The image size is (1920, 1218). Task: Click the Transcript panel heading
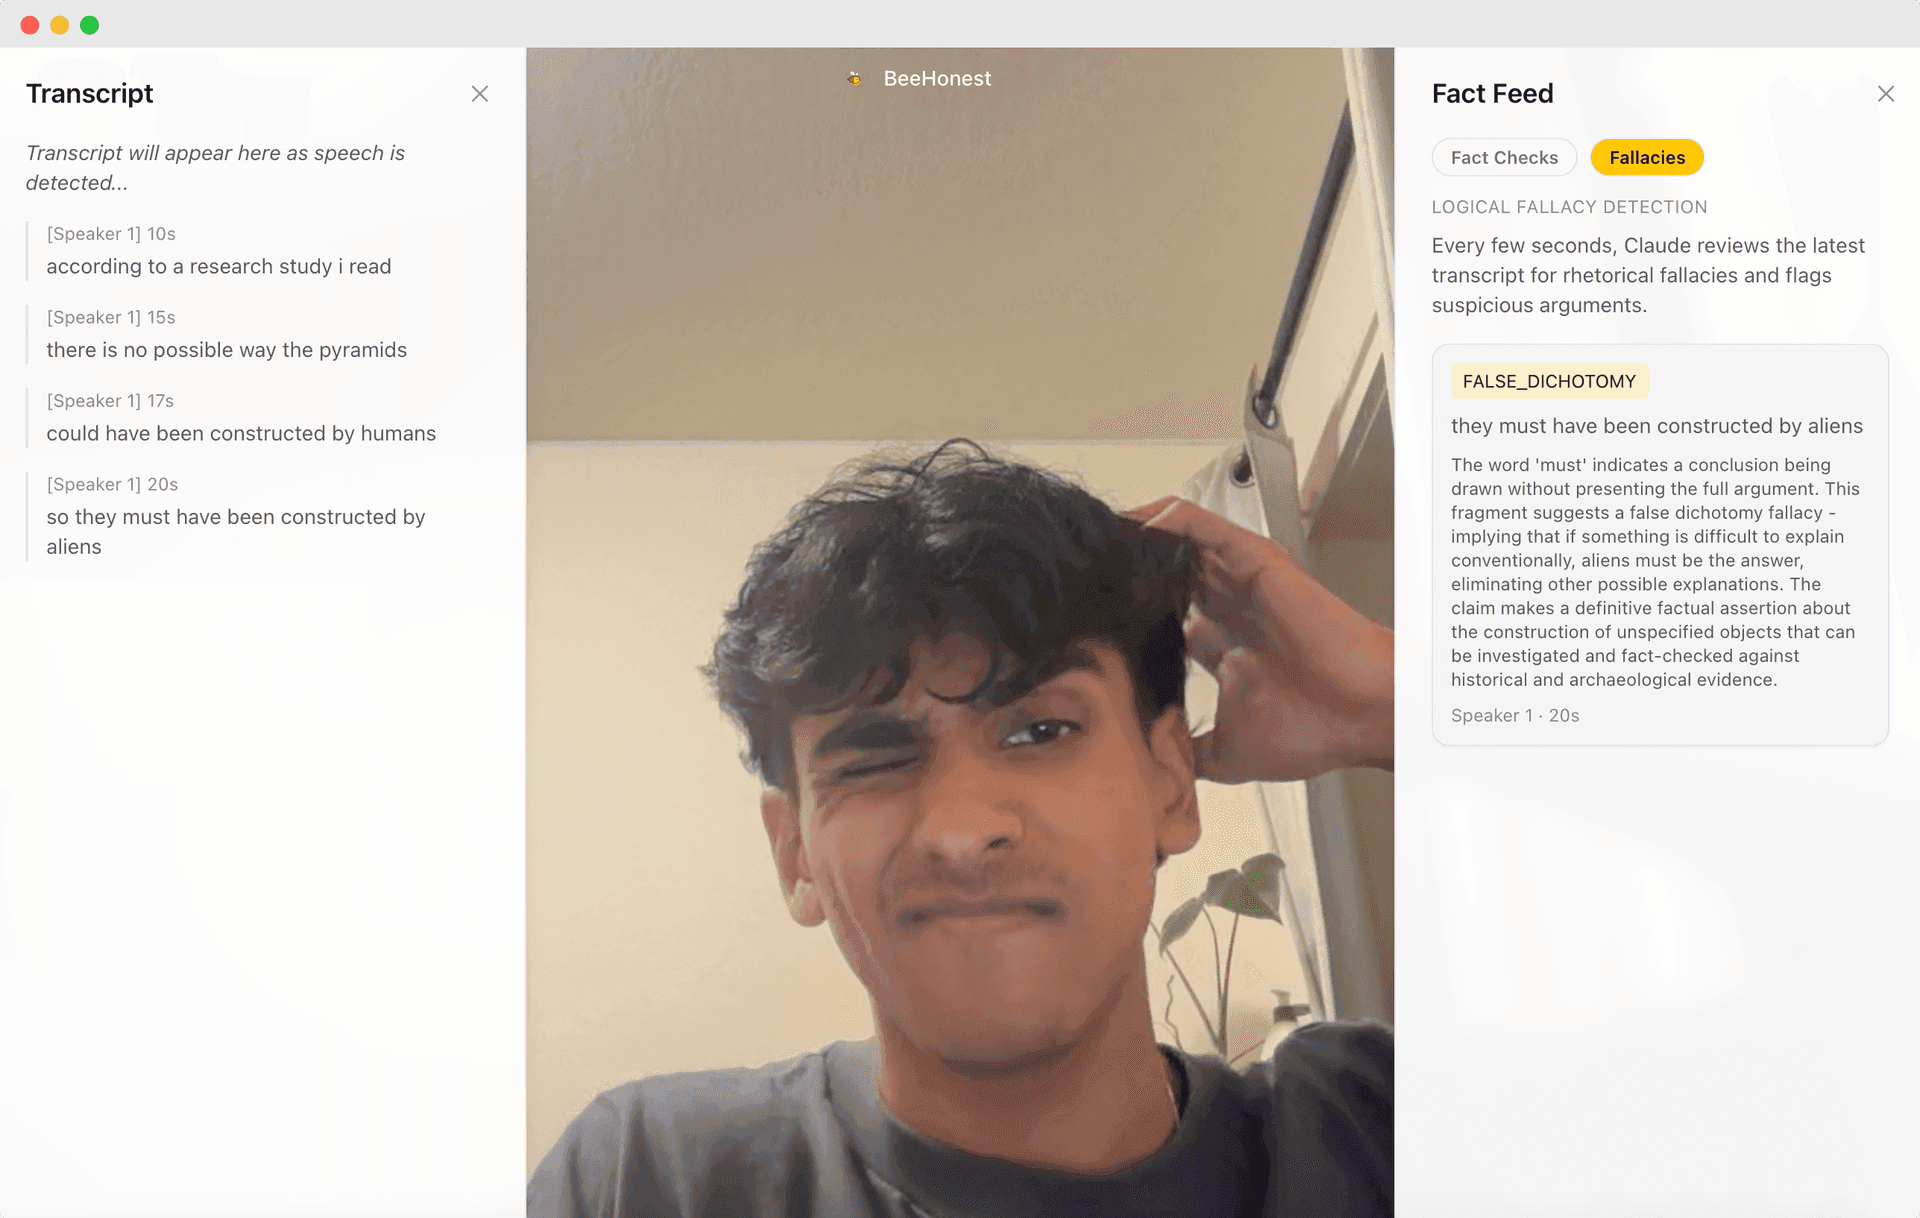tap(90, 93)
